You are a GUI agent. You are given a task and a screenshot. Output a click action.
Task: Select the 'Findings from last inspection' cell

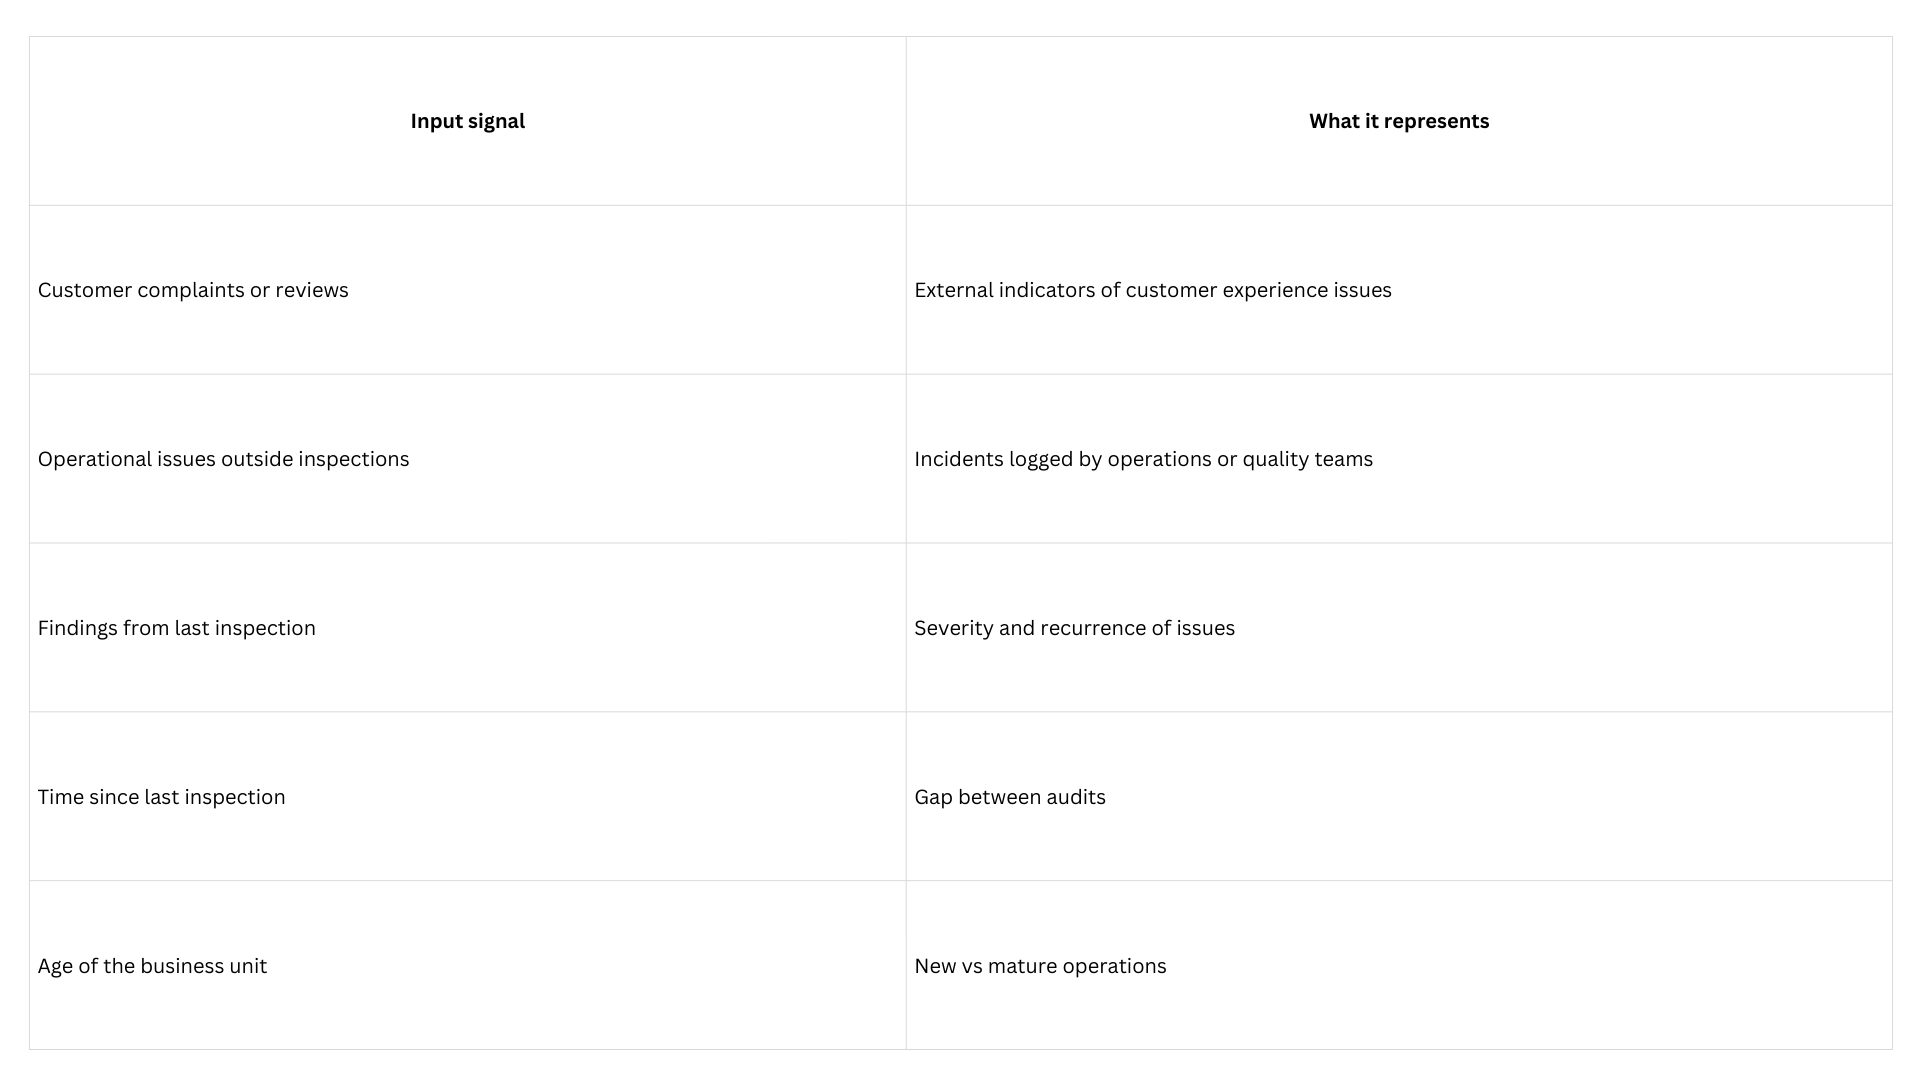176,628
